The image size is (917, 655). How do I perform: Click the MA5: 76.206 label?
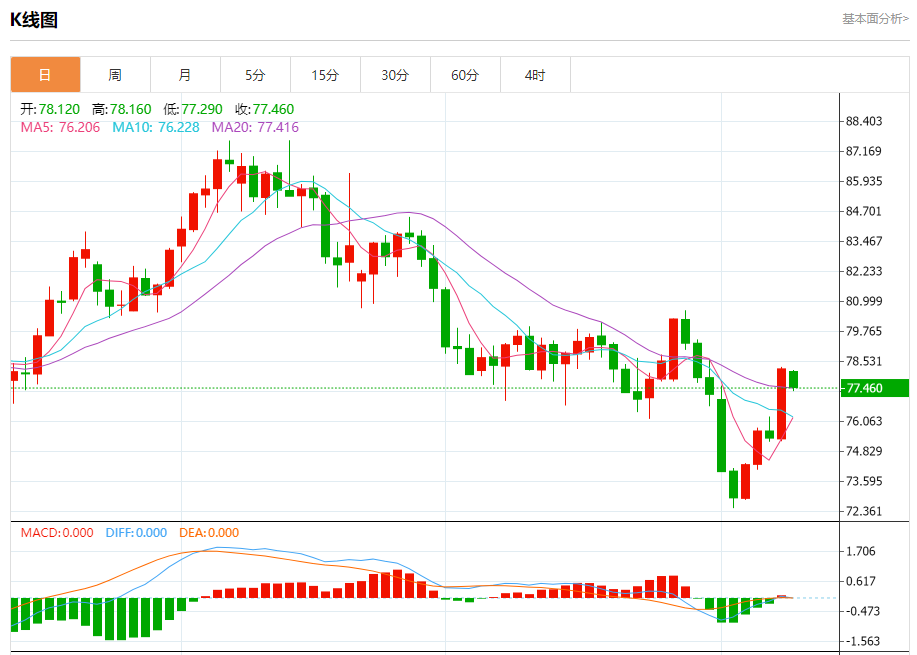coord(60,127)
